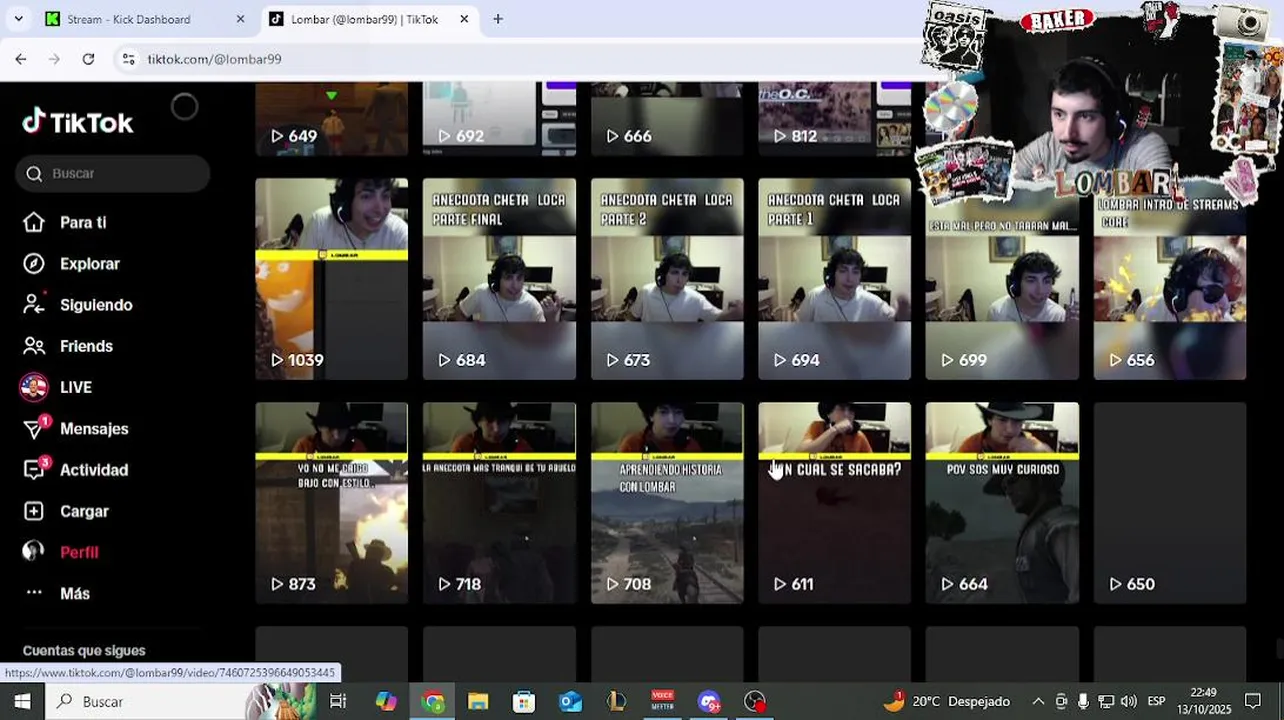Click the Cargar plus-square icon
The height and width of the screenshot is (720, 1284).
coord(34,511)
